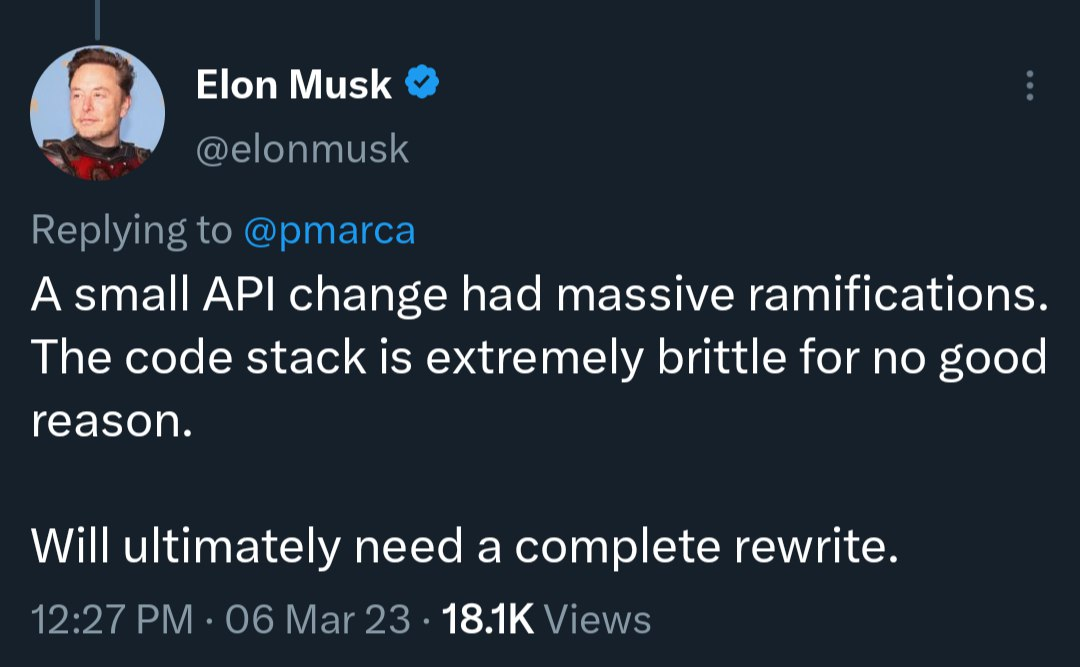Click the blue verified checkmark badge

coord(422,82)
